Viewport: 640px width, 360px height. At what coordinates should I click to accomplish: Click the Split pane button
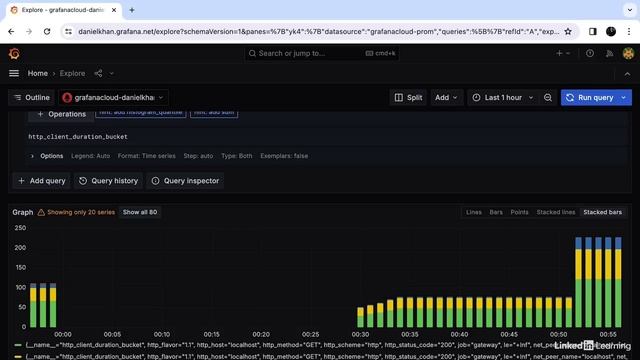pos(408,98)
